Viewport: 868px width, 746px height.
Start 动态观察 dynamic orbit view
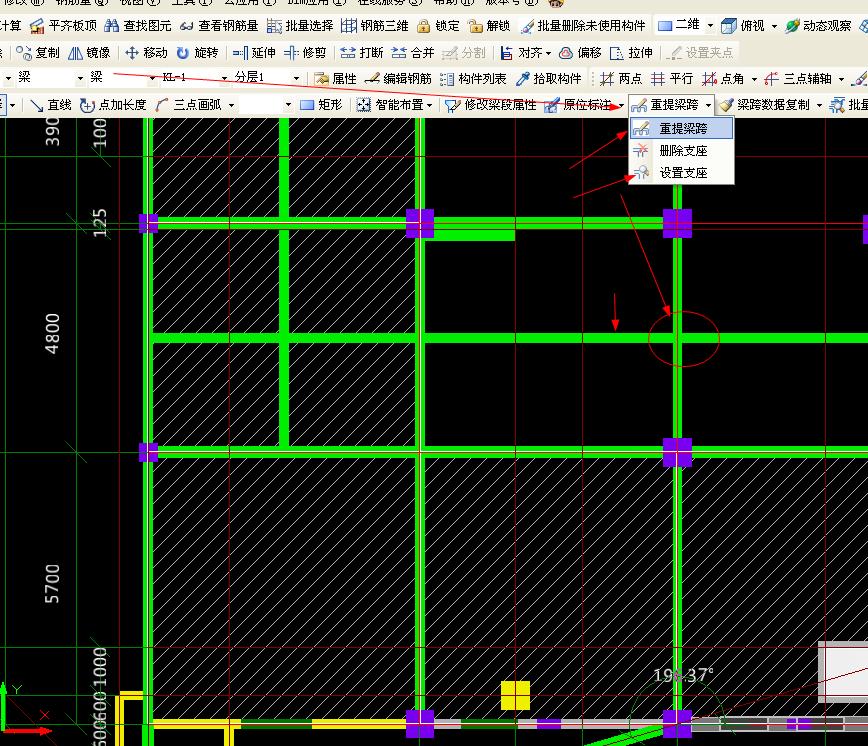(819, 25)
